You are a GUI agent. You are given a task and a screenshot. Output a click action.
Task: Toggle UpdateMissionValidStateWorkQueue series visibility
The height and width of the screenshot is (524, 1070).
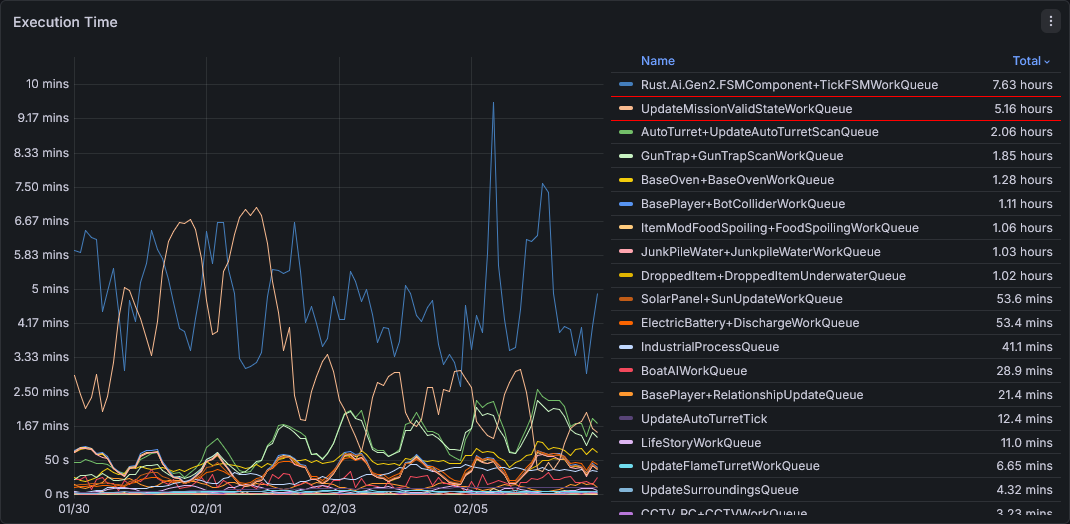[746, 109]
